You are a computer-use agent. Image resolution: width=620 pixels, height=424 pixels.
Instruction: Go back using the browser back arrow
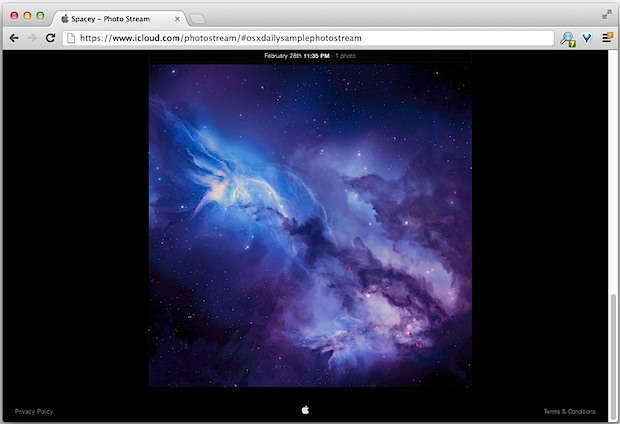pos(14,38)
